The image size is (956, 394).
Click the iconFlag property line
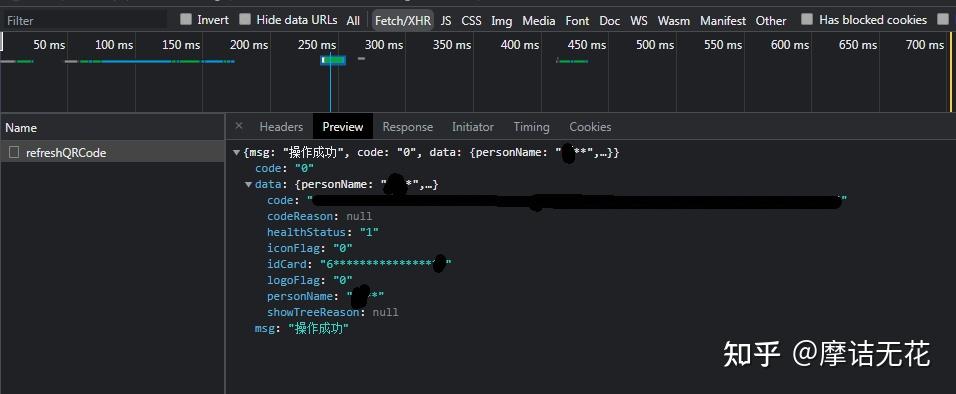(310, 248)
